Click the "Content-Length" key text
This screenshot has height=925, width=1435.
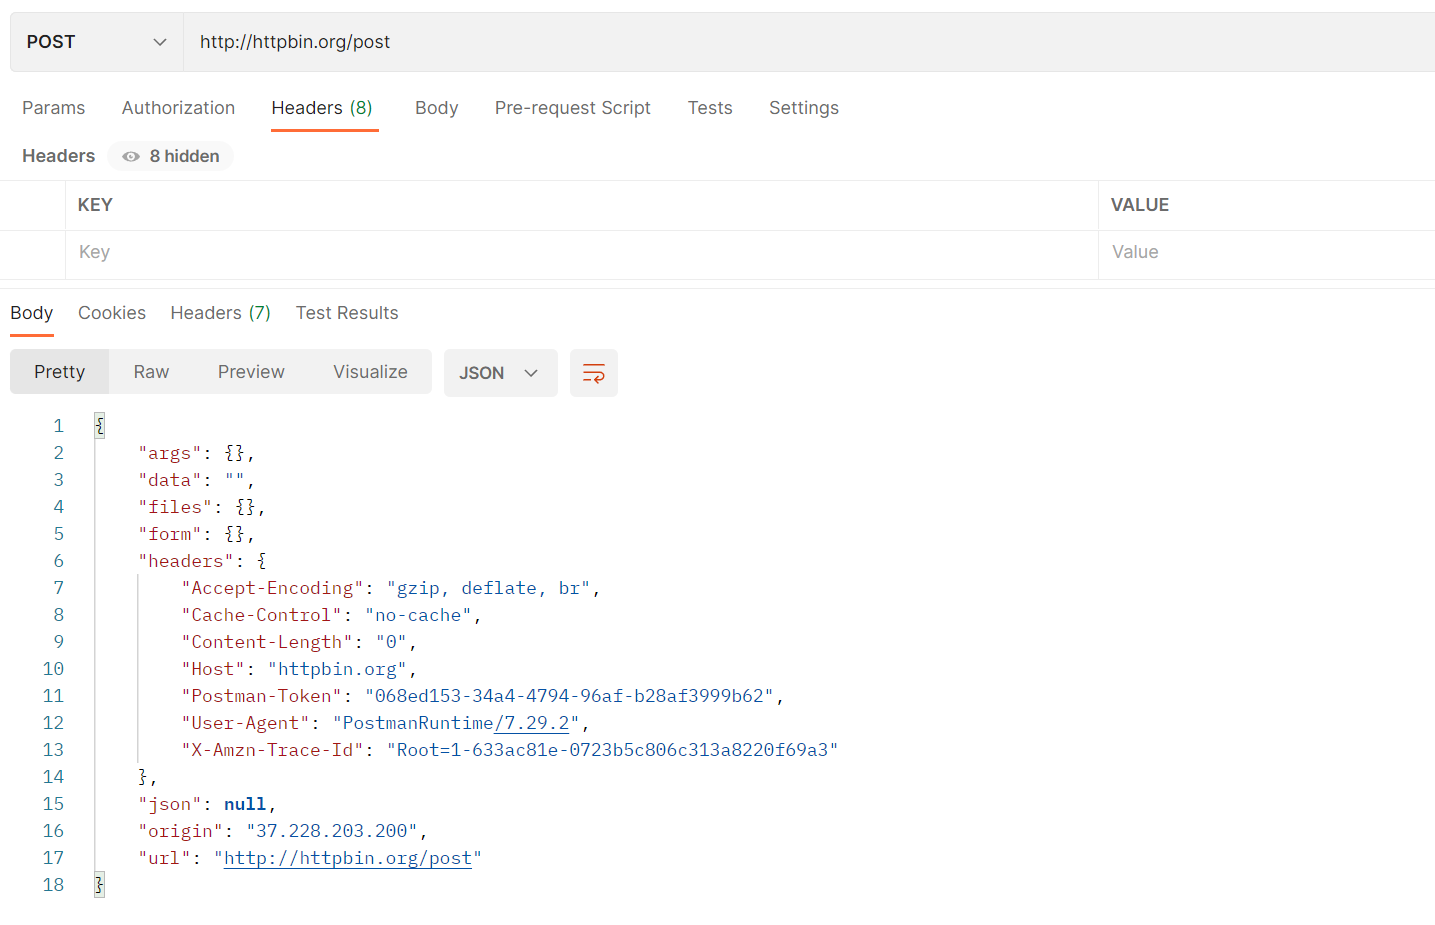267,642
